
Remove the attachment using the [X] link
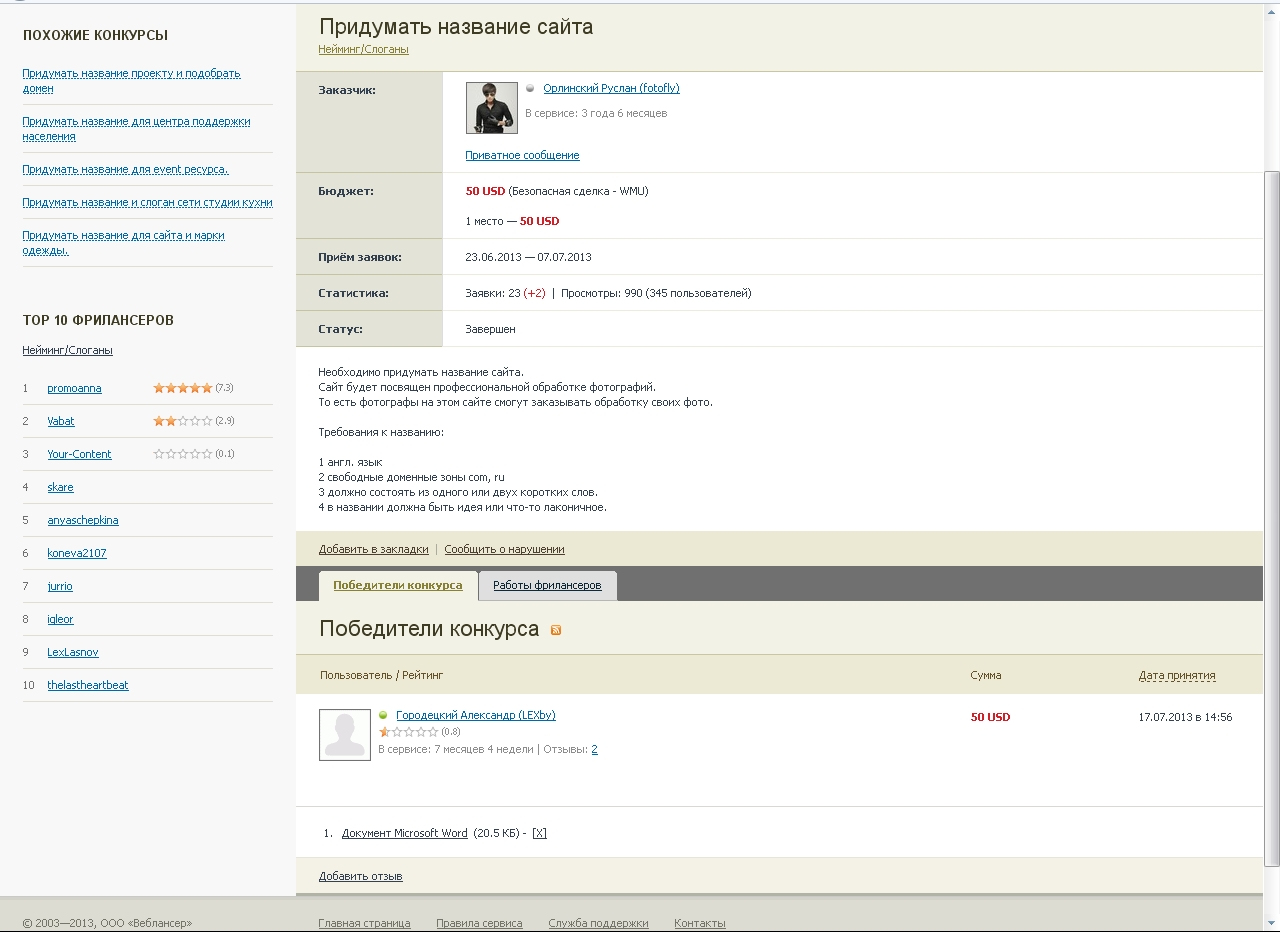539,833
